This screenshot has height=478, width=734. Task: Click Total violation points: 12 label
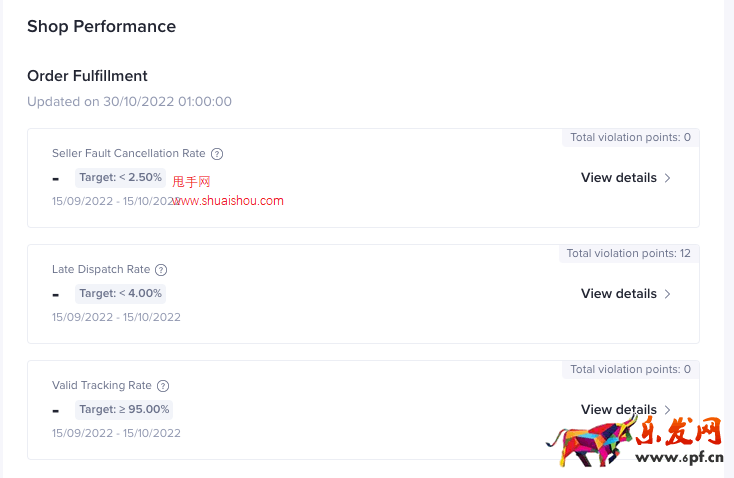tap(629, 254)
